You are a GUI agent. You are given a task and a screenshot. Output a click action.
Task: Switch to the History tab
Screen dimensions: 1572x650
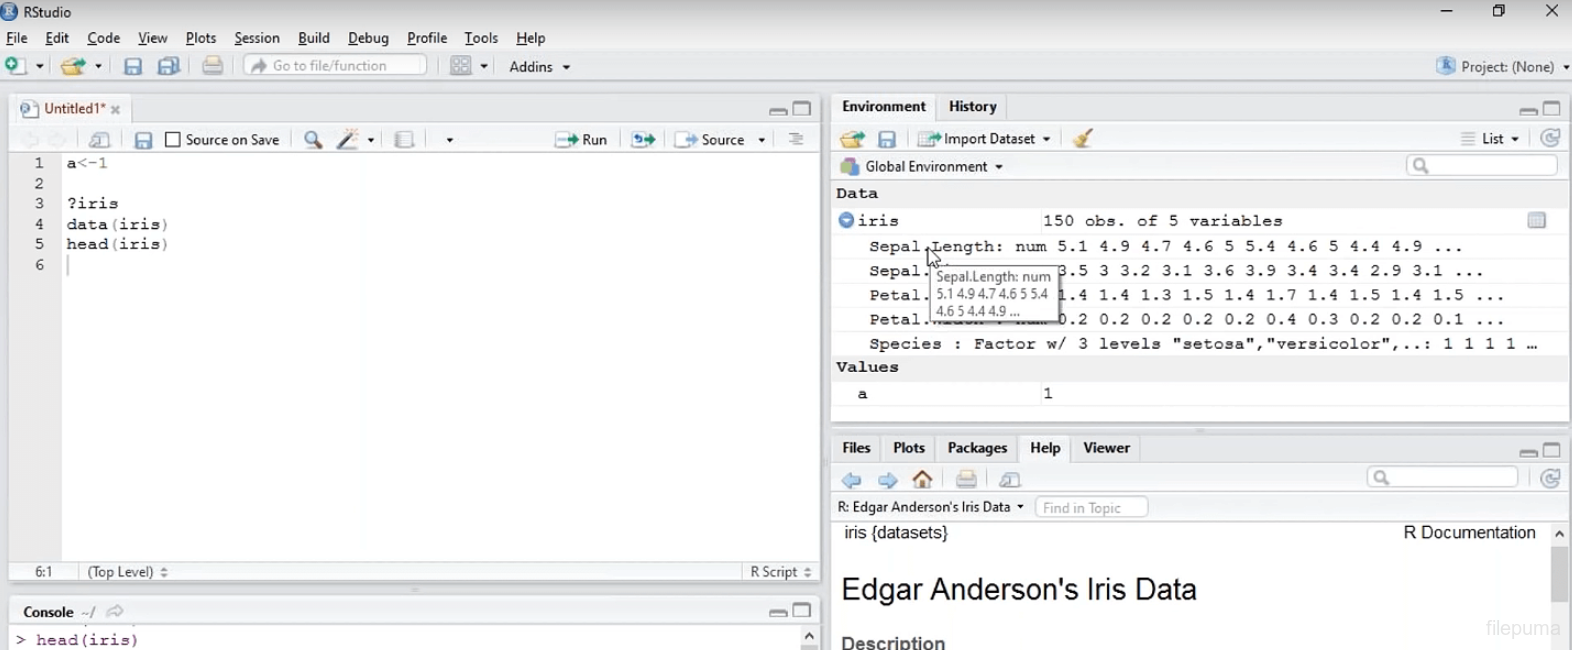[972, 106]
